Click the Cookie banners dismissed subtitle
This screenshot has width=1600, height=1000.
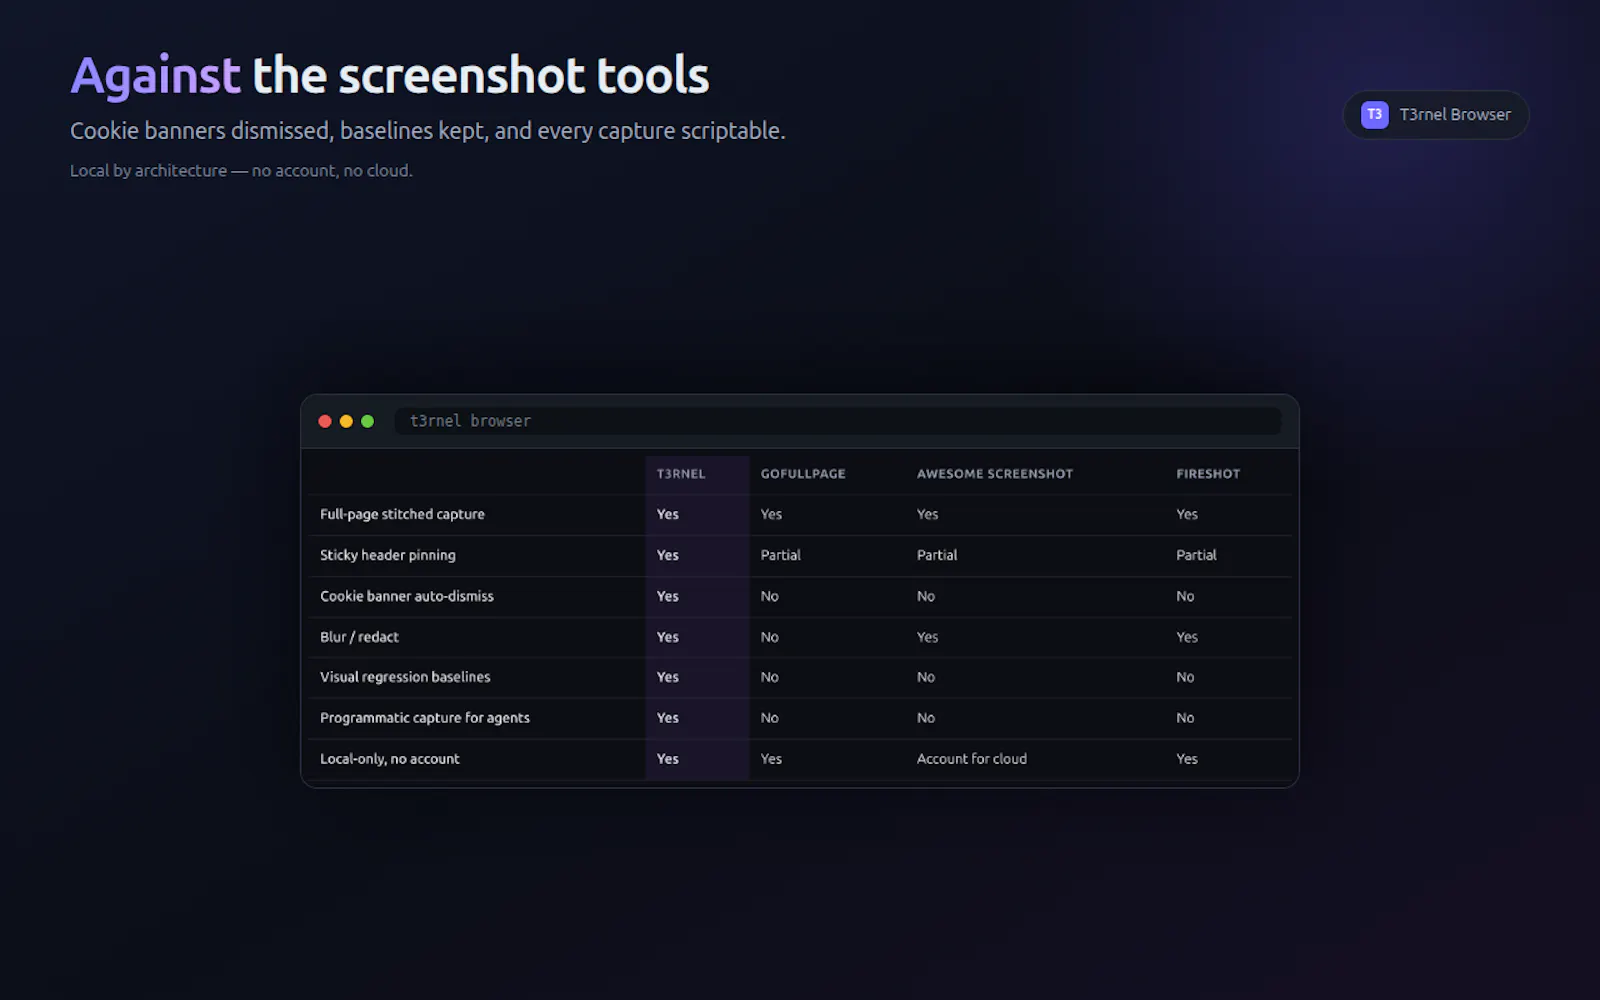click(x=428, y=131)
